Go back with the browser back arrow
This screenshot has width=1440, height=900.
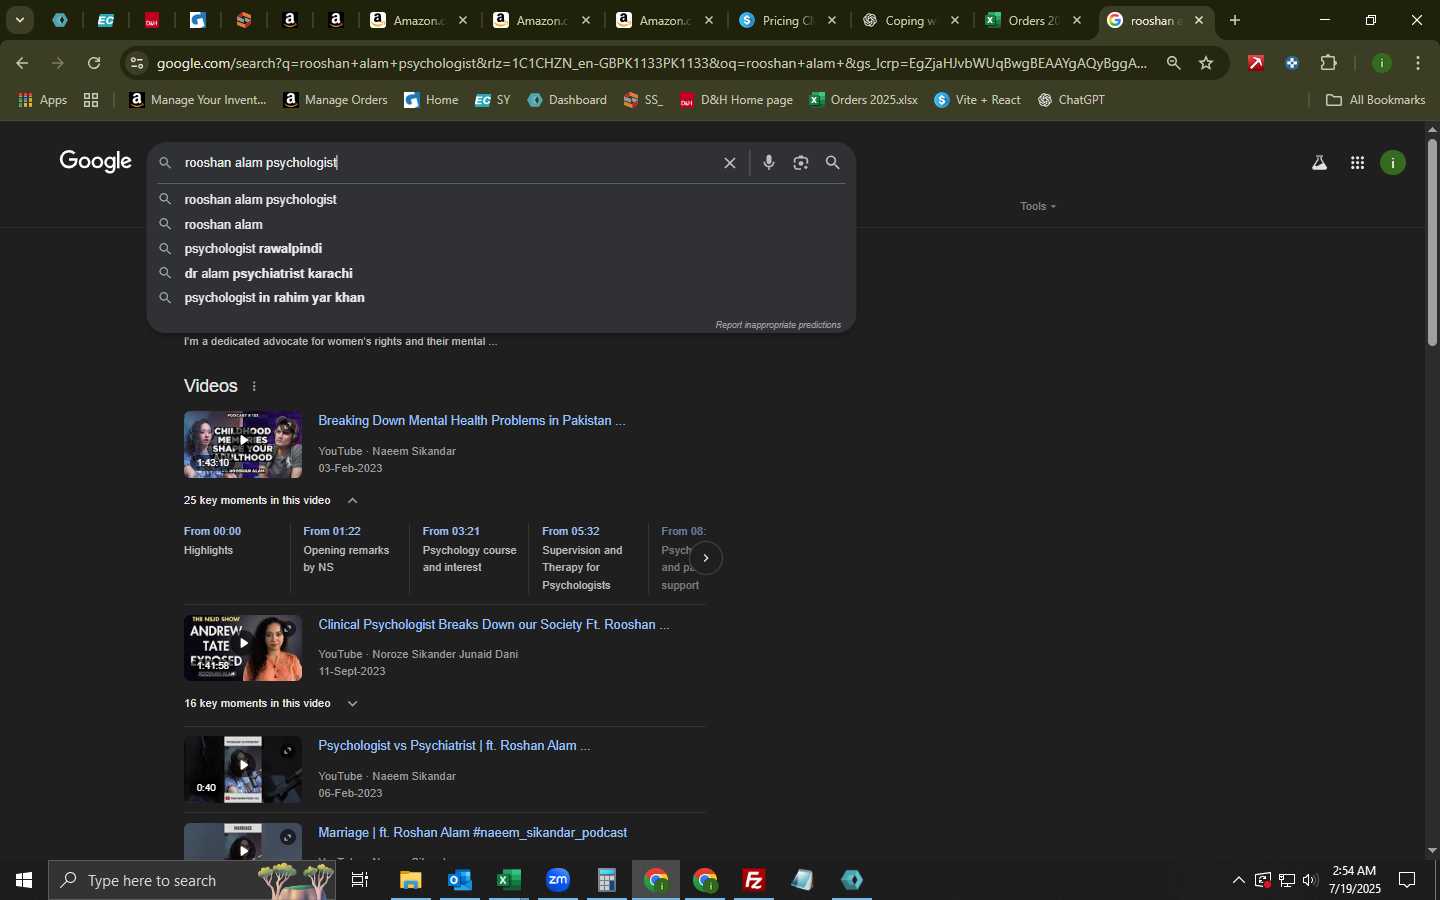[22, 63]
